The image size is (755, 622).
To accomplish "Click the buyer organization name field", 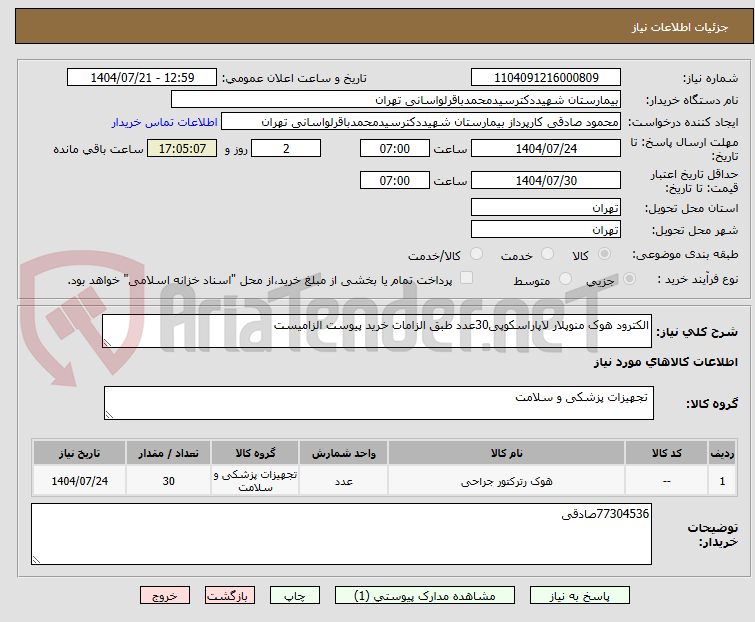I will point(395,100).
